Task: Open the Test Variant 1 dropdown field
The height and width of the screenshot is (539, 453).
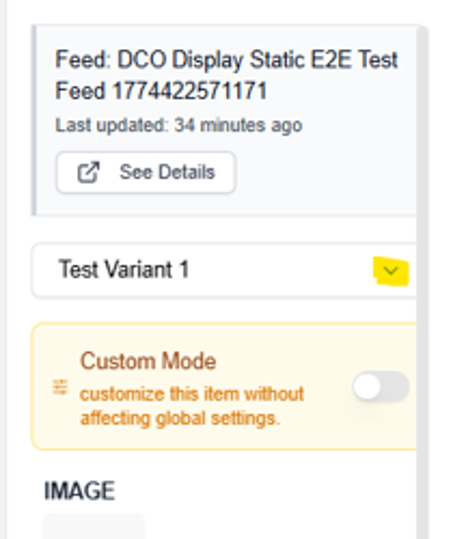Action: 224,271
